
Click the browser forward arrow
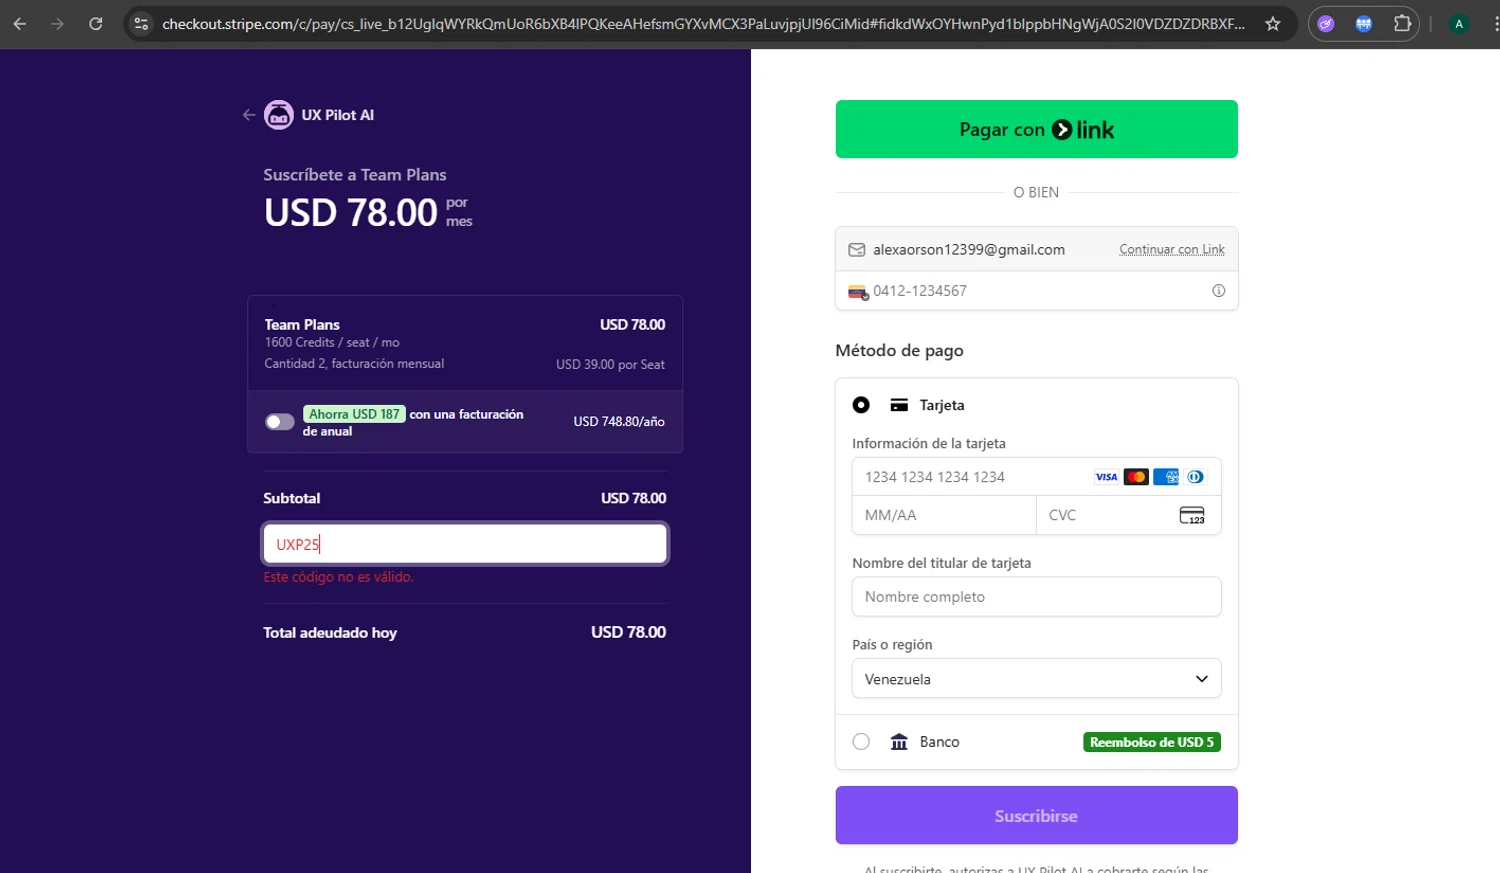(57, 23)
